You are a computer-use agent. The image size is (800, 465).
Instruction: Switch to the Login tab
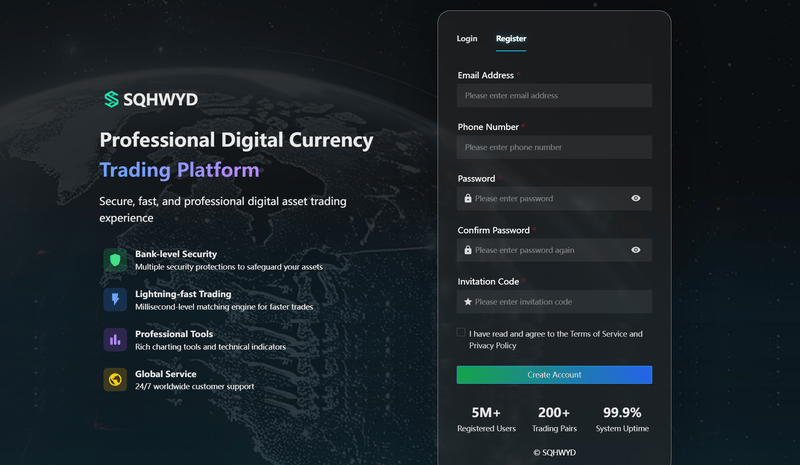coord(467,39)
